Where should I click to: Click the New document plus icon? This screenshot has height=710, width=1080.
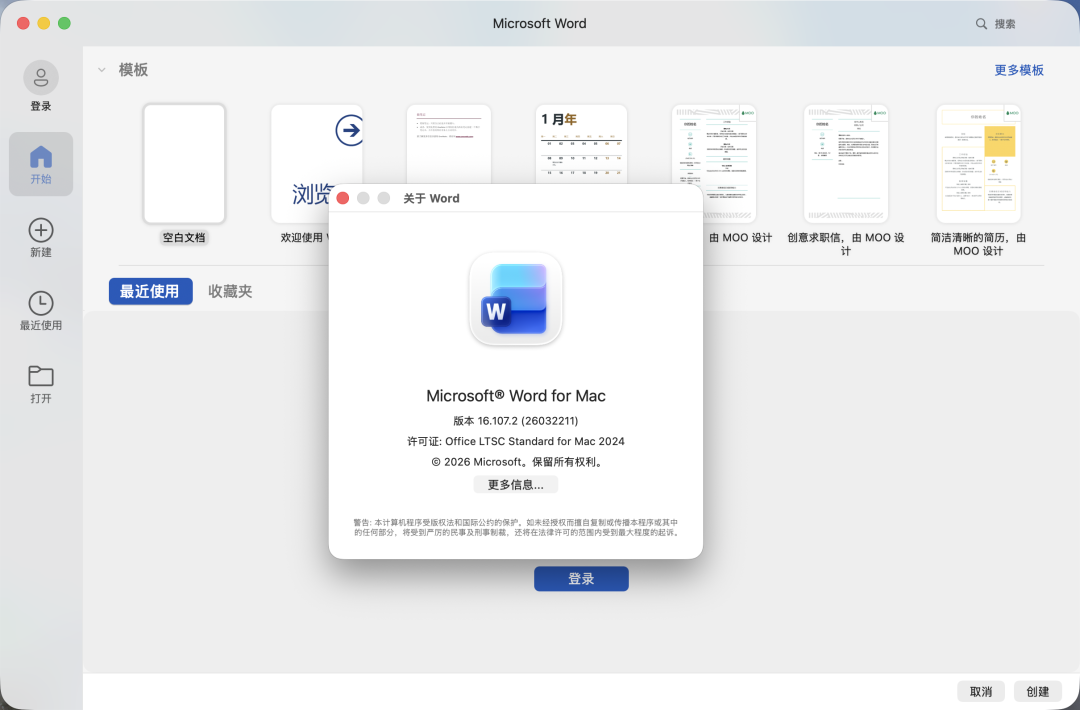[x=41, y=231]
